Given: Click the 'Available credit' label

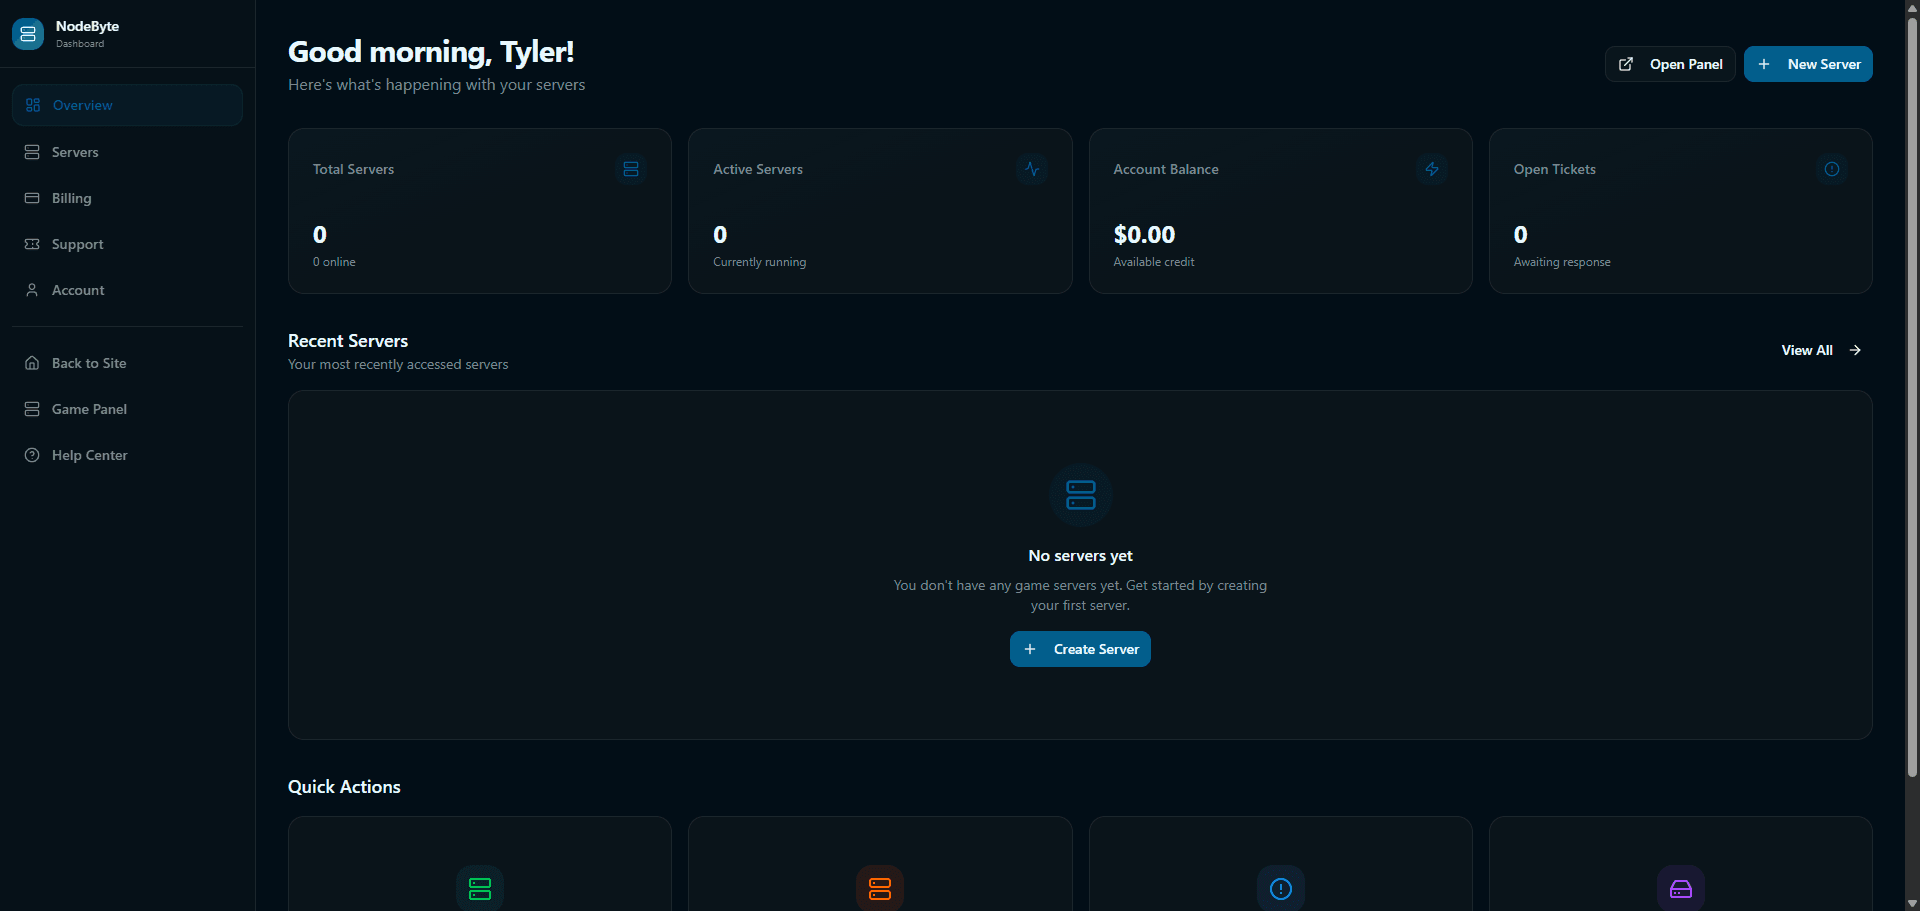Looking at the screenshot, I should (1154, 262).
